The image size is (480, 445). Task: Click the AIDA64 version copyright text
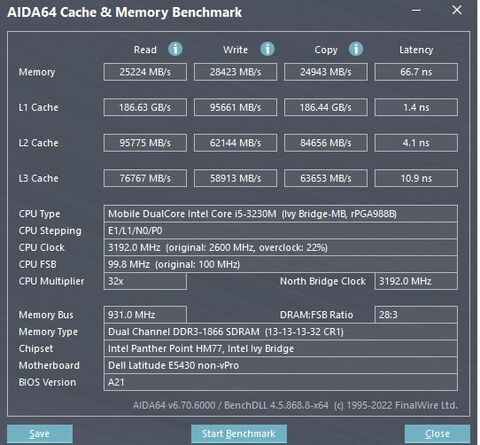coord(295,405)
